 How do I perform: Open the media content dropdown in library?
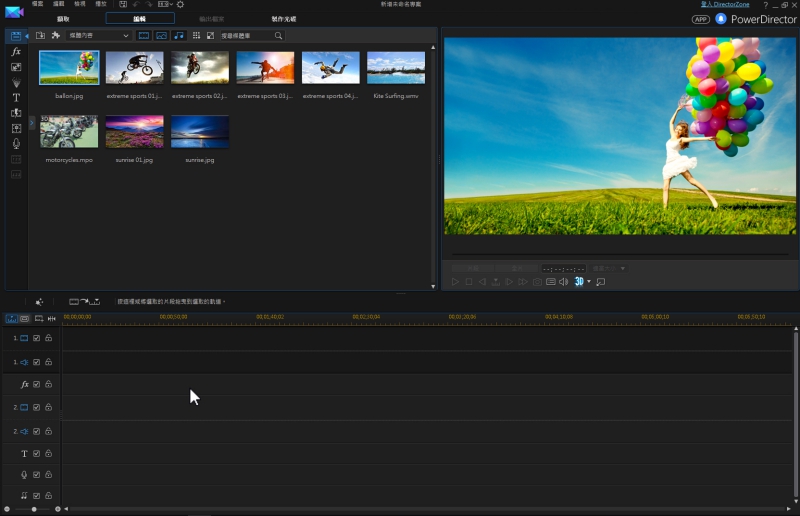pos(98,36)
